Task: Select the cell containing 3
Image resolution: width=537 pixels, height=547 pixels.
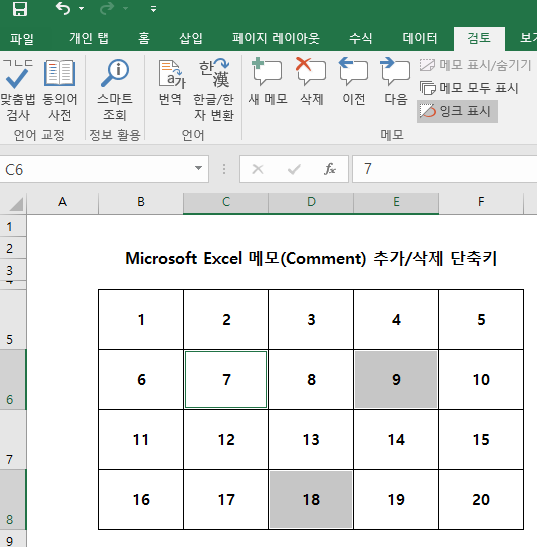Action: (311, 319)
